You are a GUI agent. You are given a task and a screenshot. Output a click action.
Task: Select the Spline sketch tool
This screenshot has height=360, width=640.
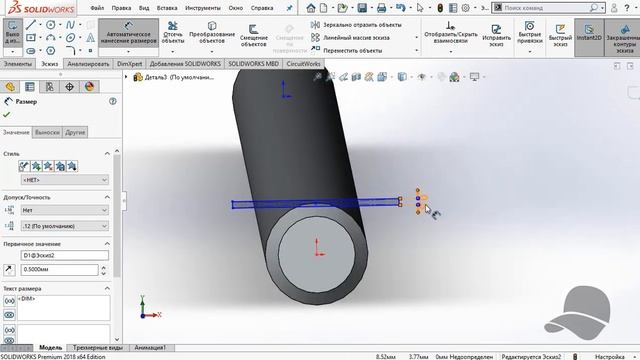point(70,25)
